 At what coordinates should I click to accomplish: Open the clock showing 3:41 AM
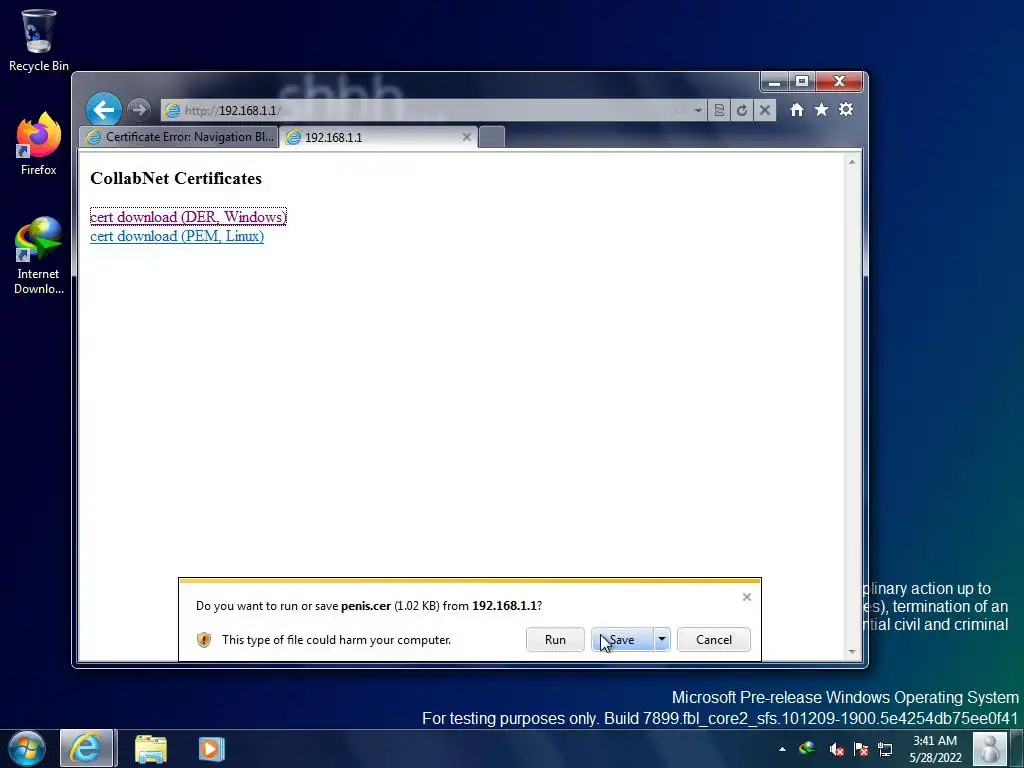point(935,749)
